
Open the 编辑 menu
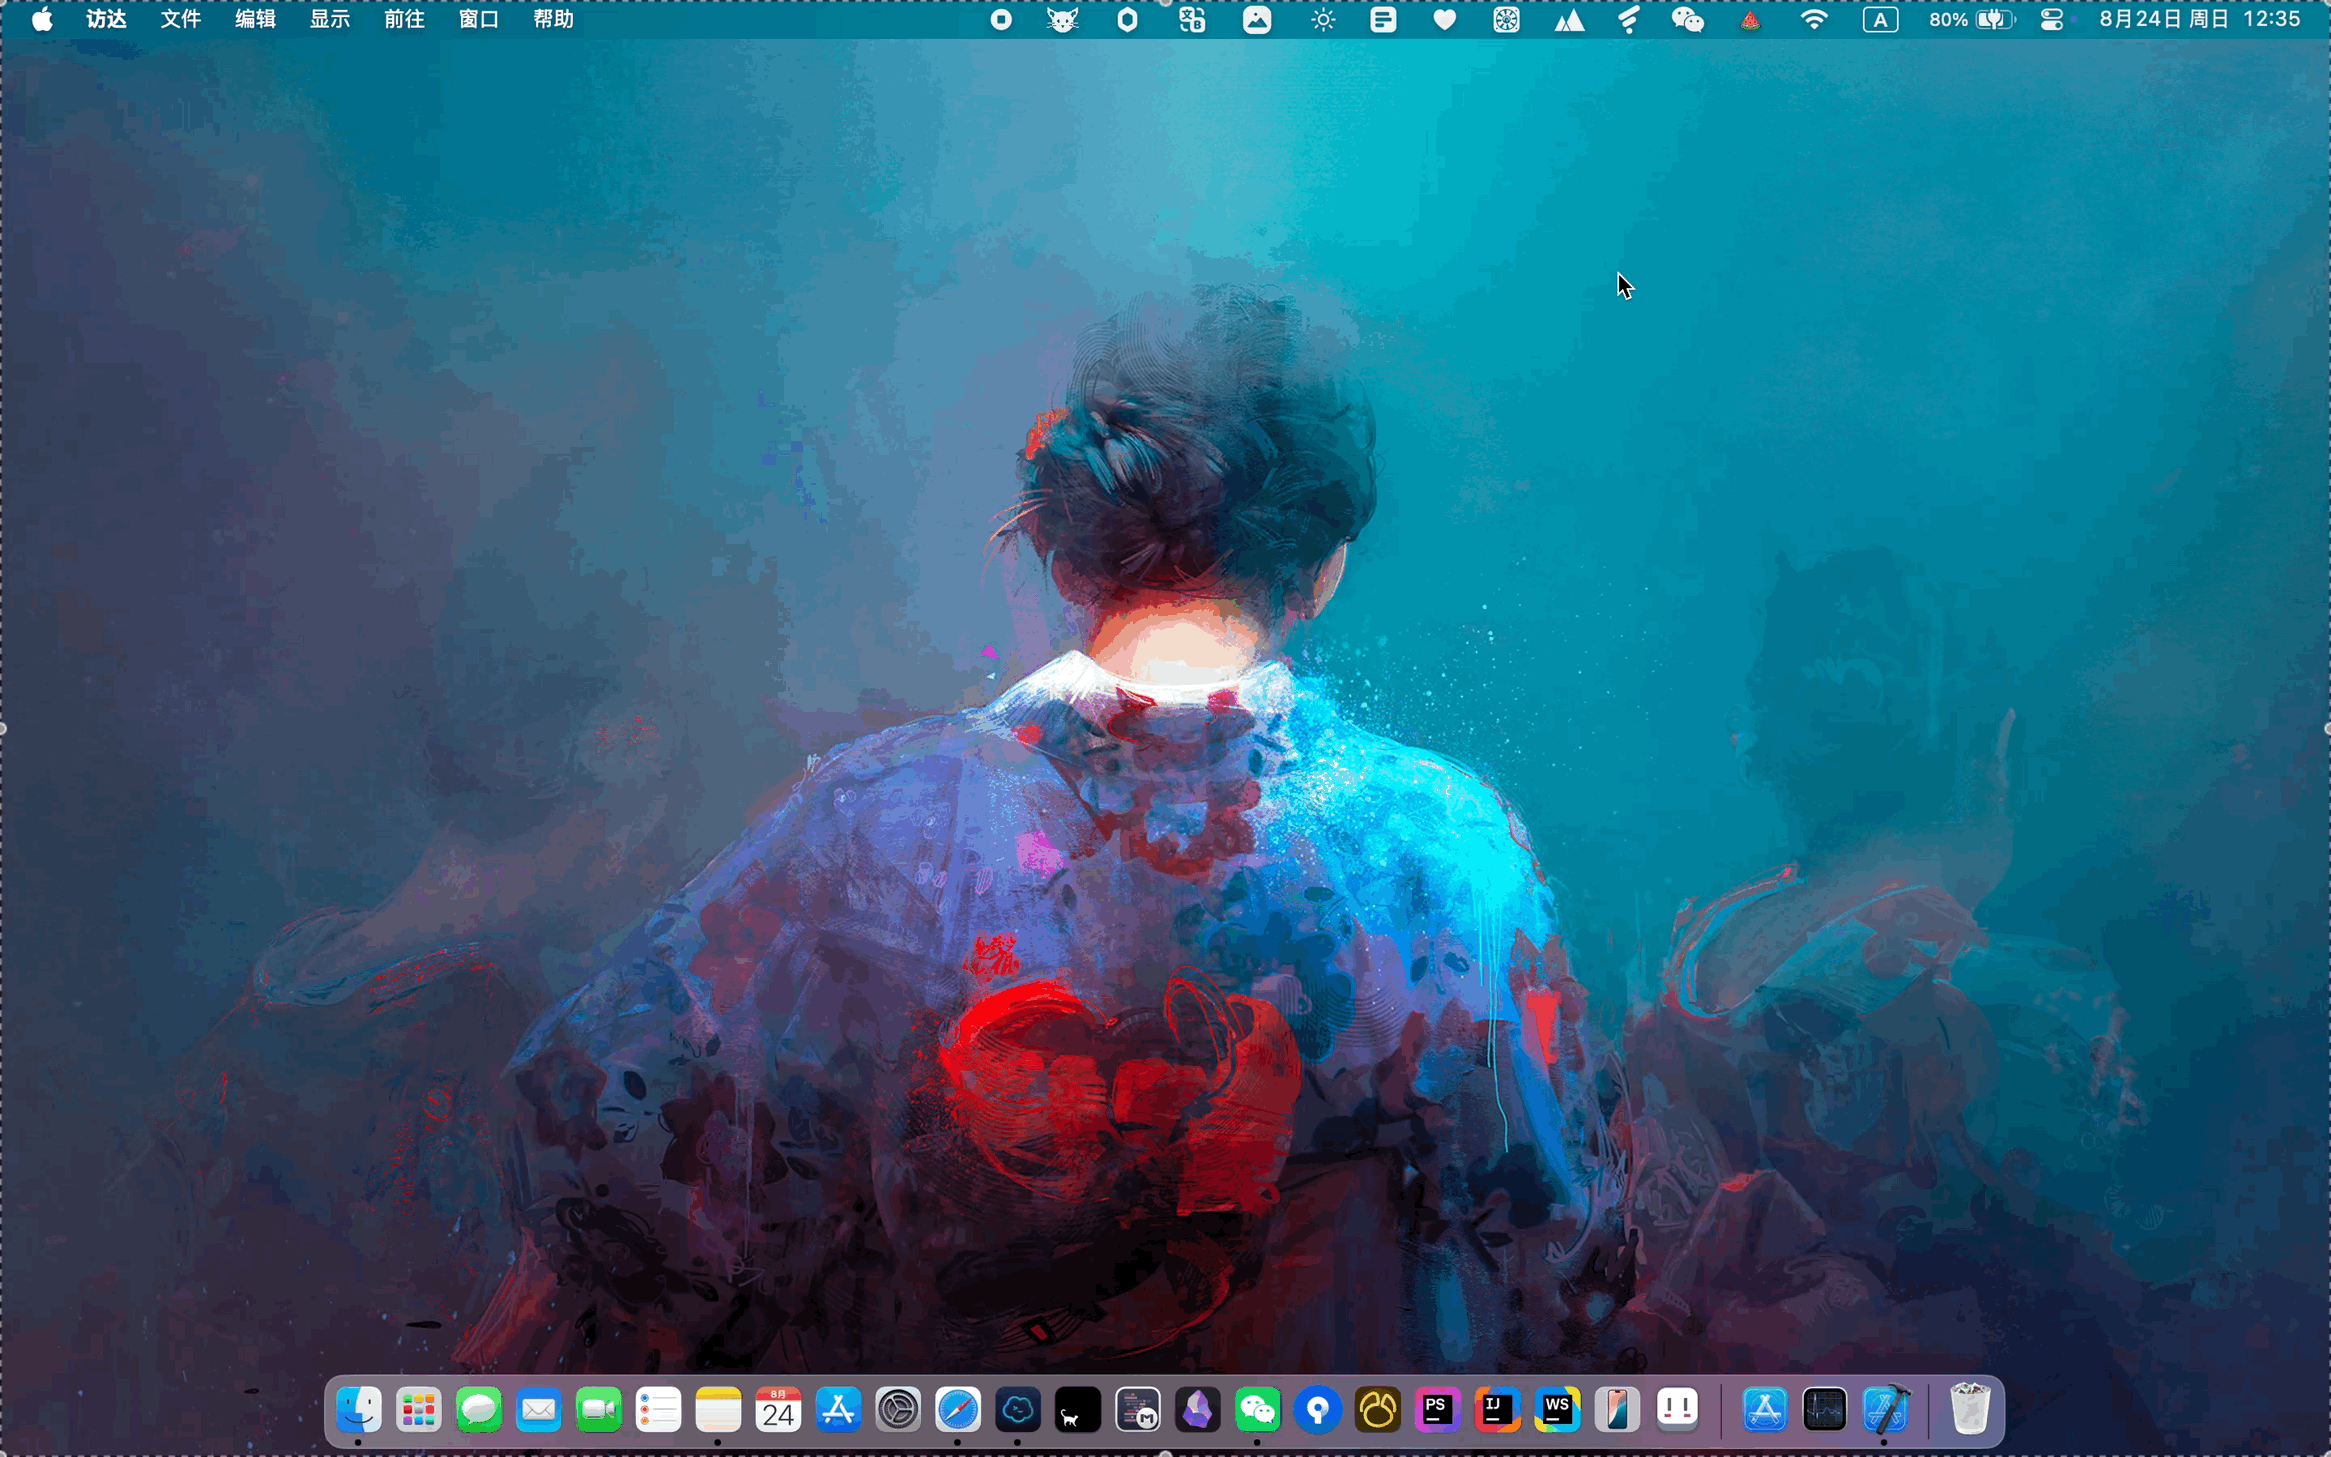click(255, 19)
